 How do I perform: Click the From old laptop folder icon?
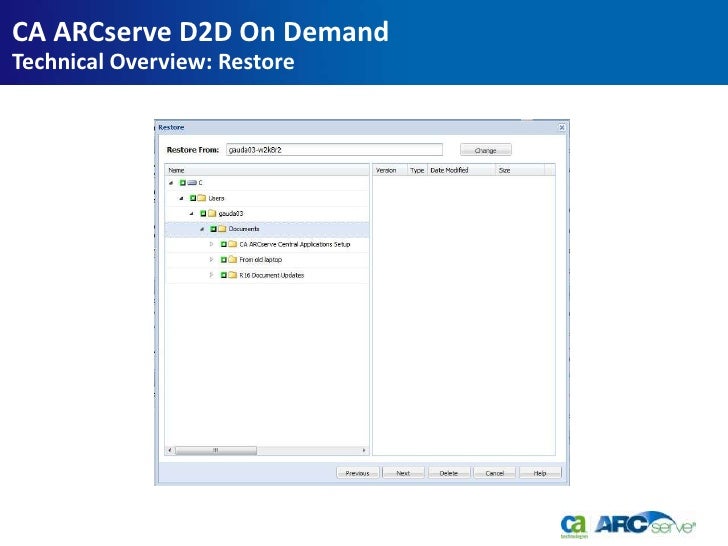coord(233,260)
